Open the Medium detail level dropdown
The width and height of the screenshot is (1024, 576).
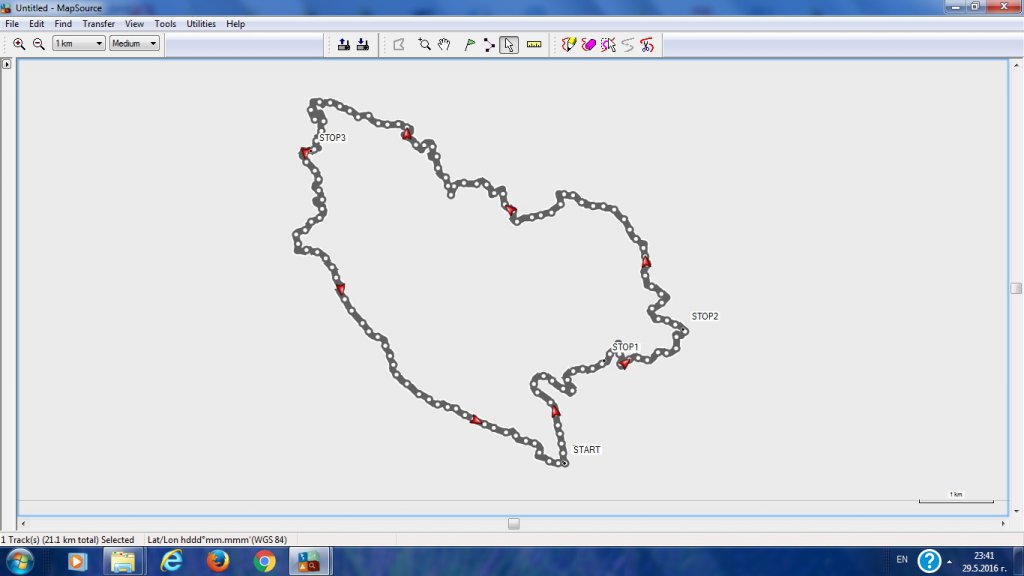coord(134,44)
